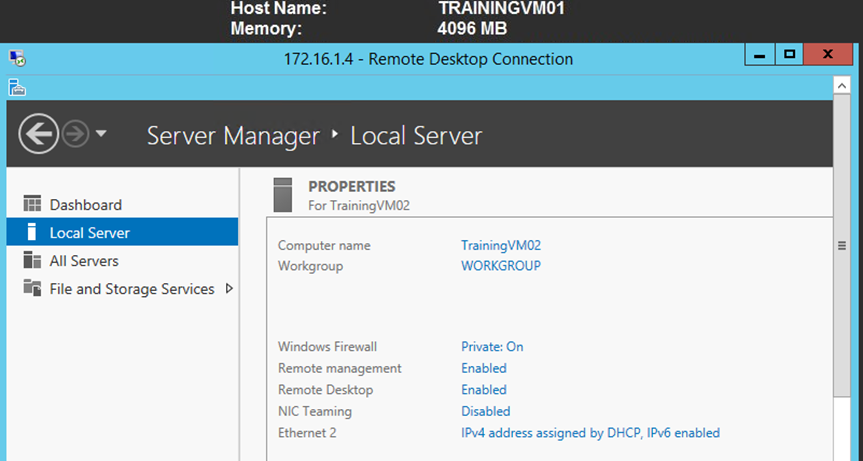The height and width of the screenshot is (461, 863).
Task: Click the small toolbar icon below the RDP title bar icon
Action: pos(17,87)
